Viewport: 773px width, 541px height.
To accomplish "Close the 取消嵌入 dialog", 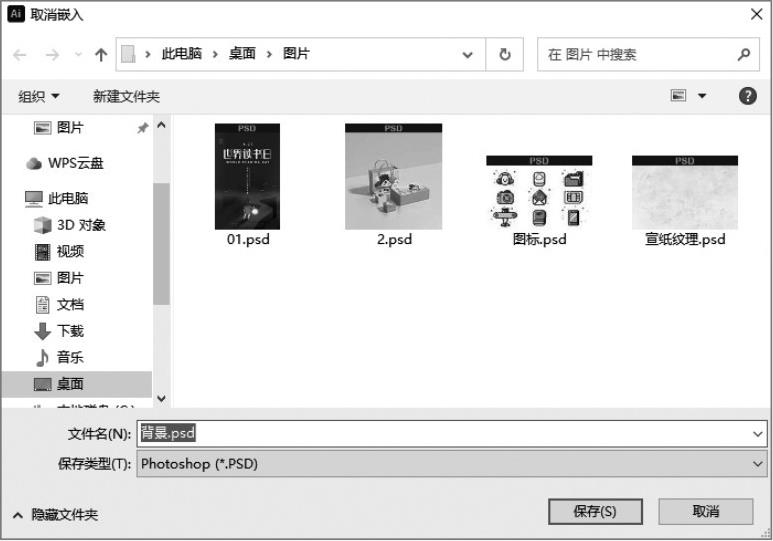I will coord(757,14).
